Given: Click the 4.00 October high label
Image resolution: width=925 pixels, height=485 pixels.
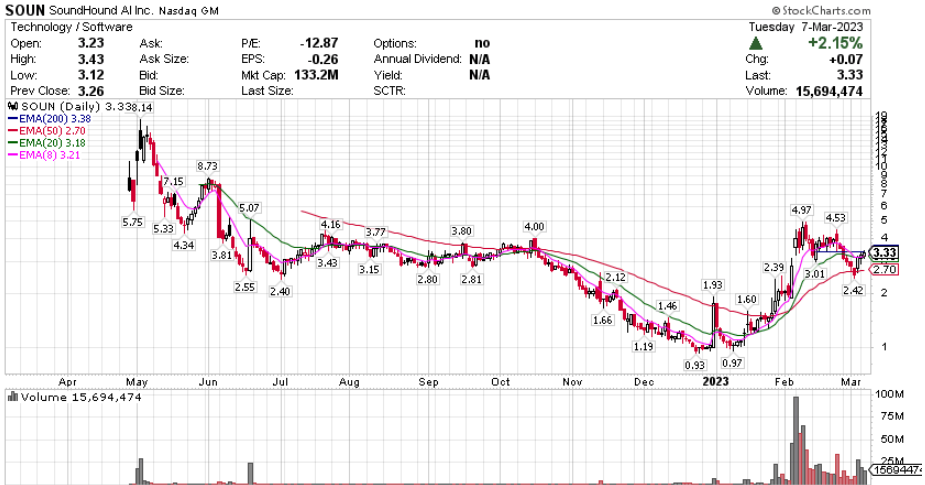Looking at the screenshot, I should tap(534, 227).
